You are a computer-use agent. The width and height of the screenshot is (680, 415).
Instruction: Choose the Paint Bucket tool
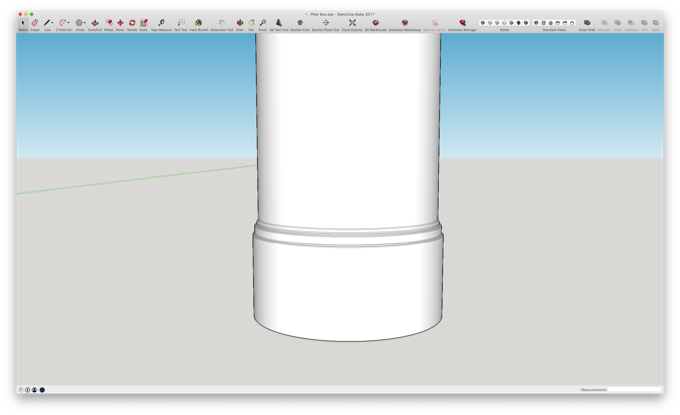tap(199, 23)
